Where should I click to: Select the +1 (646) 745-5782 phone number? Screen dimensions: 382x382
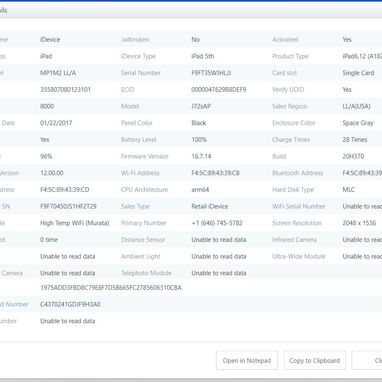click(217, 223)
